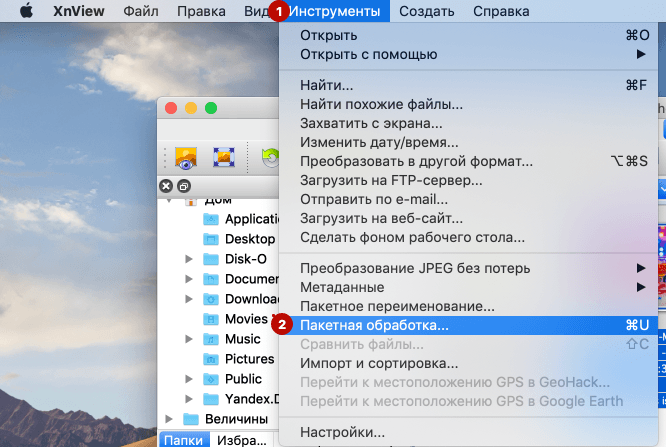Click the Pictures folder icon
The image size is (666, 447).
pos(211,359)
